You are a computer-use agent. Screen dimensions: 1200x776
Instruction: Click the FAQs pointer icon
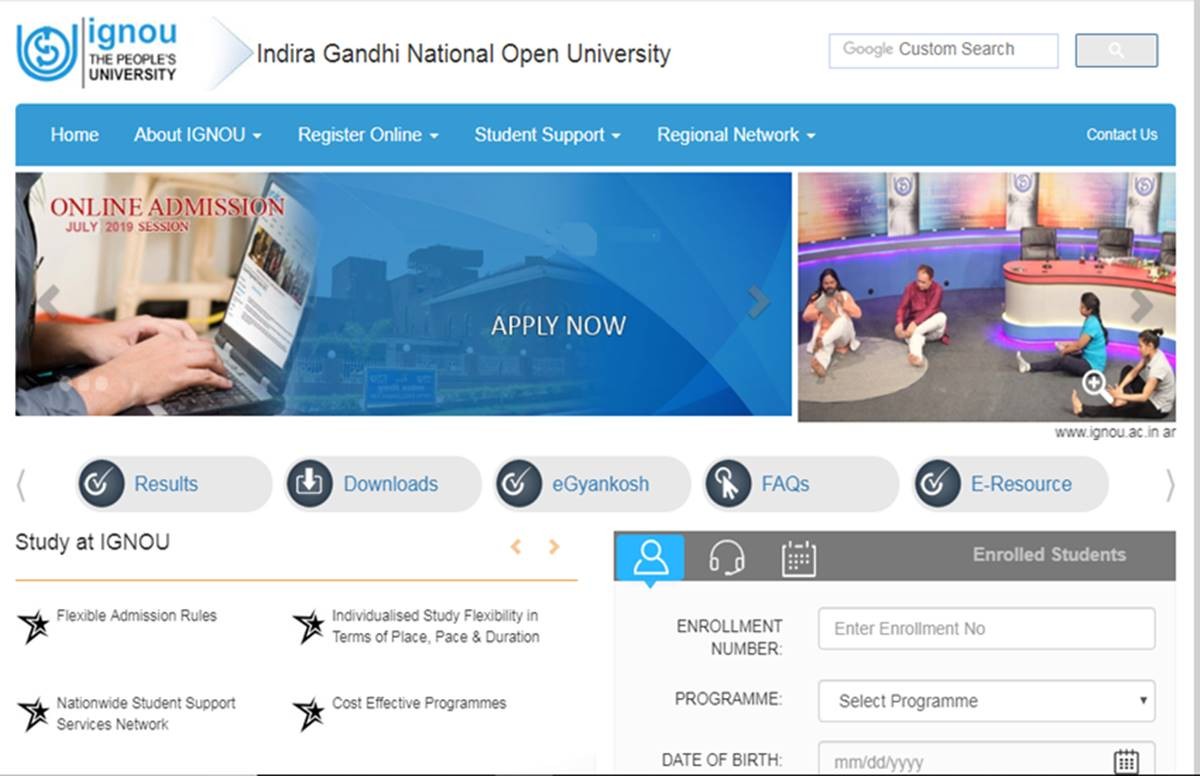pos(728,484)
